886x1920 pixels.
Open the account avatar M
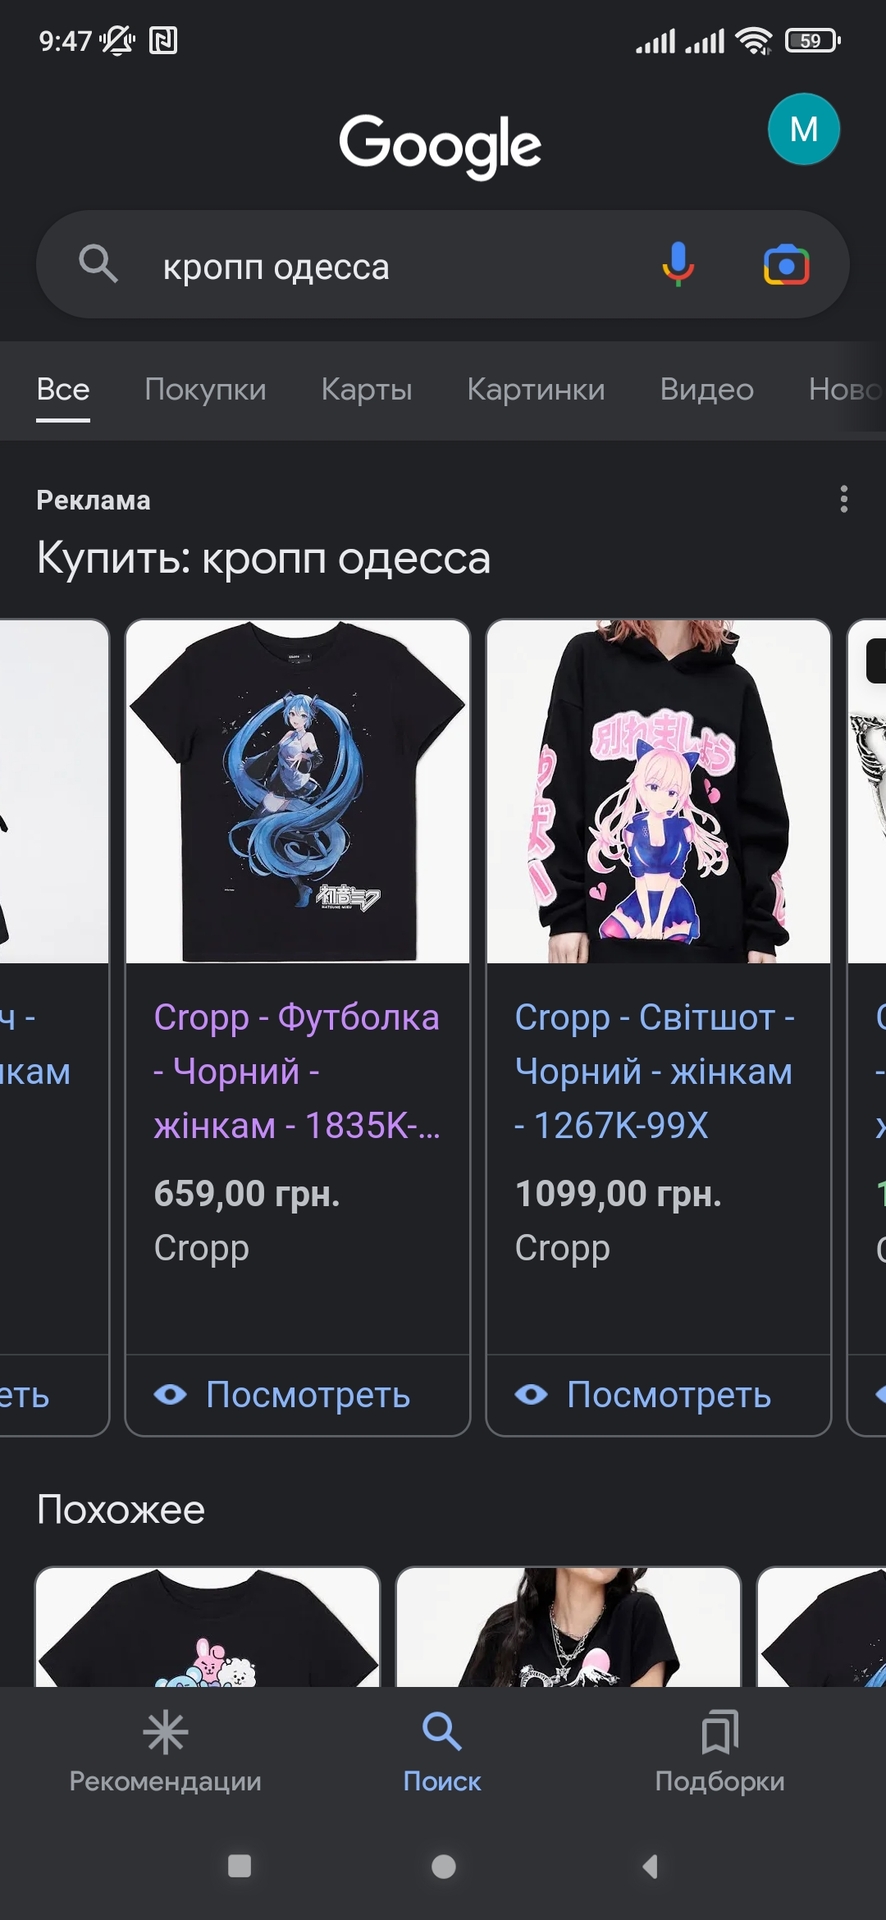[x=804, y=129]
